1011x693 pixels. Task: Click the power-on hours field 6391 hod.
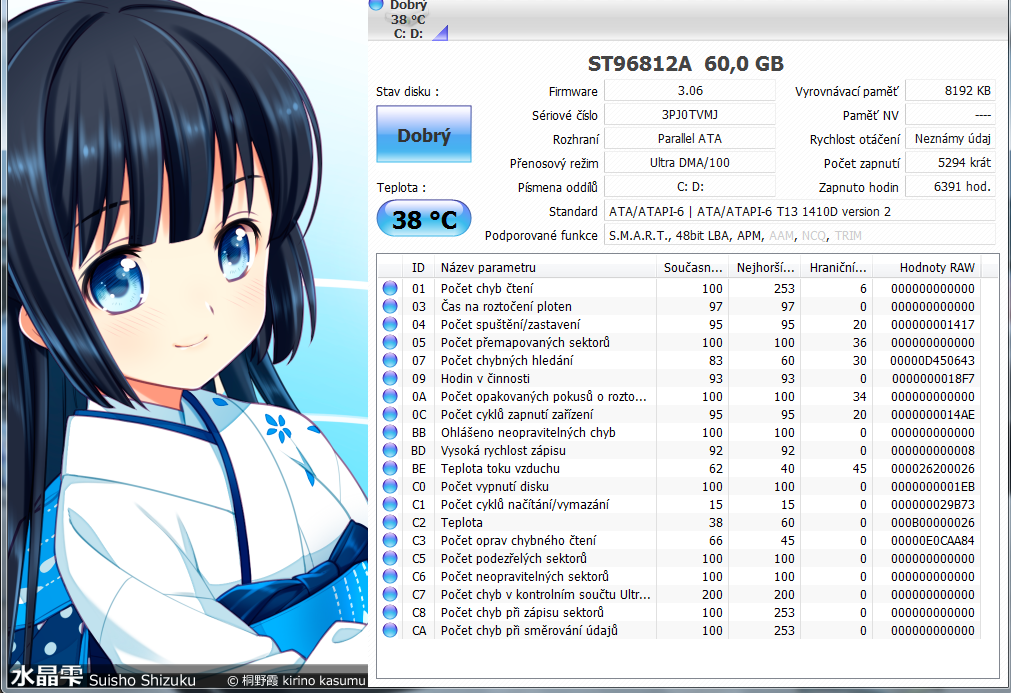click(951, 187)
